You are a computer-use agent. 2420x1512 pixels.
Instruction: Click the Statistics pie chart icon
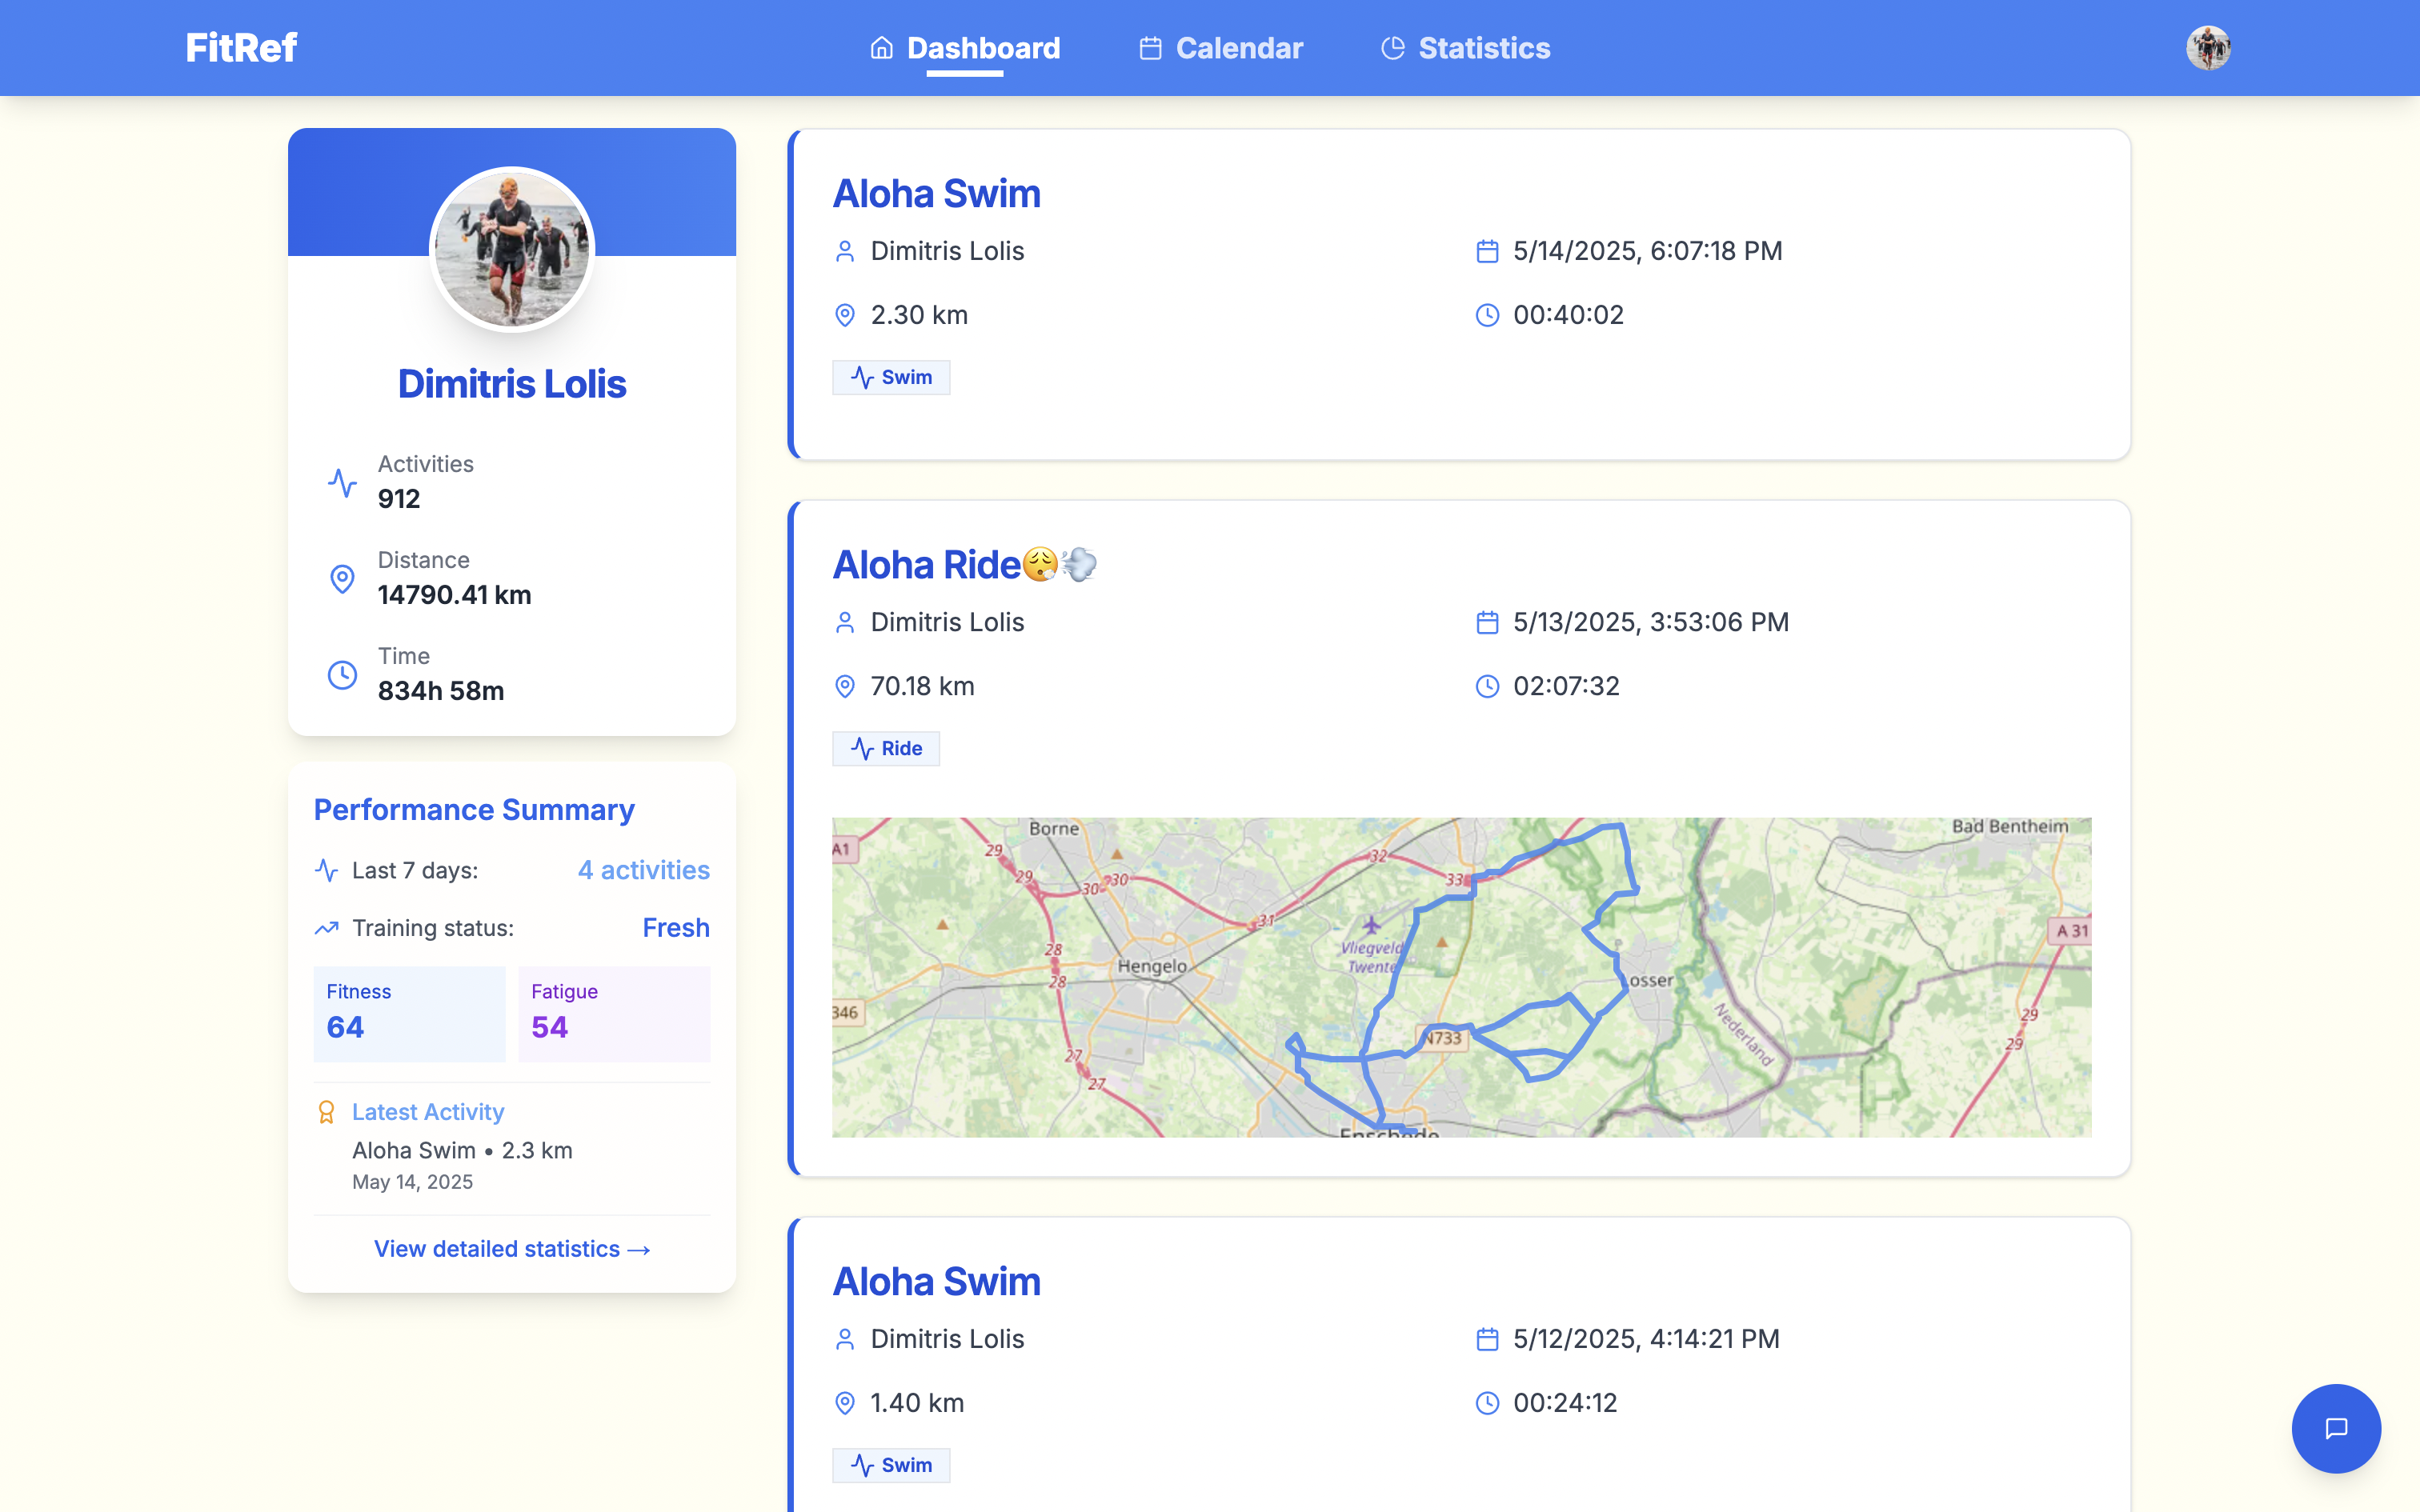(x=1393, y=48)
